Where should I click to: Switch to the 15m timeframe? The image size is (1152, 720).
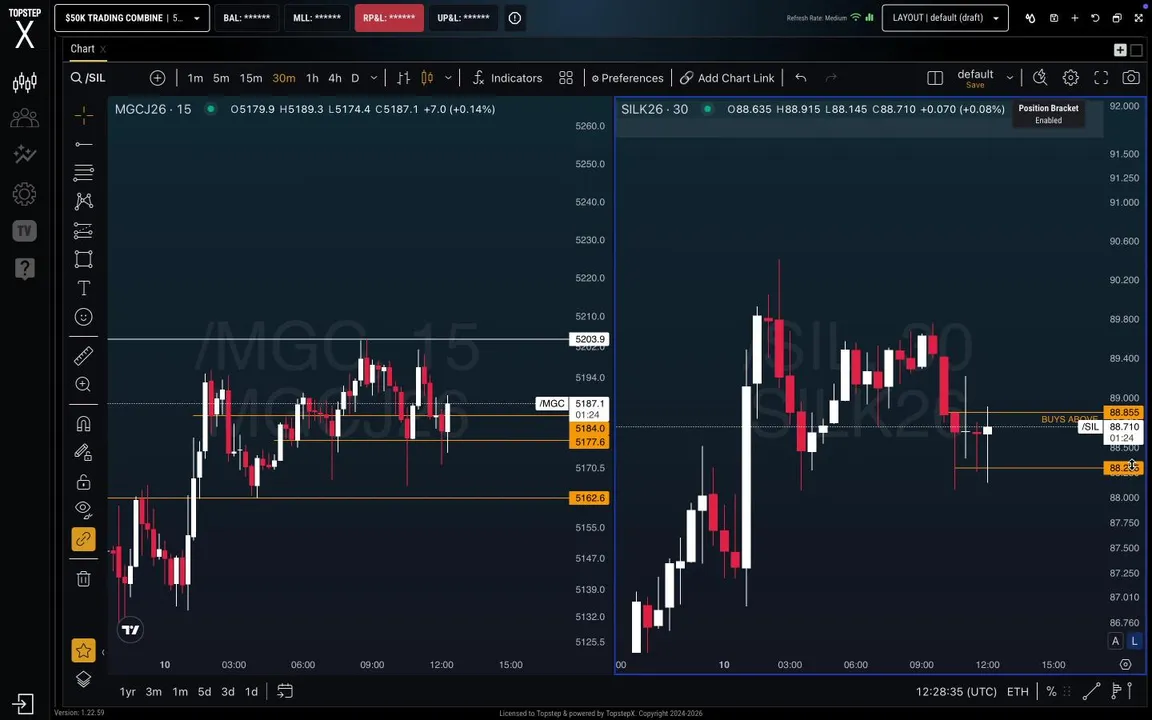click(251, 78)
